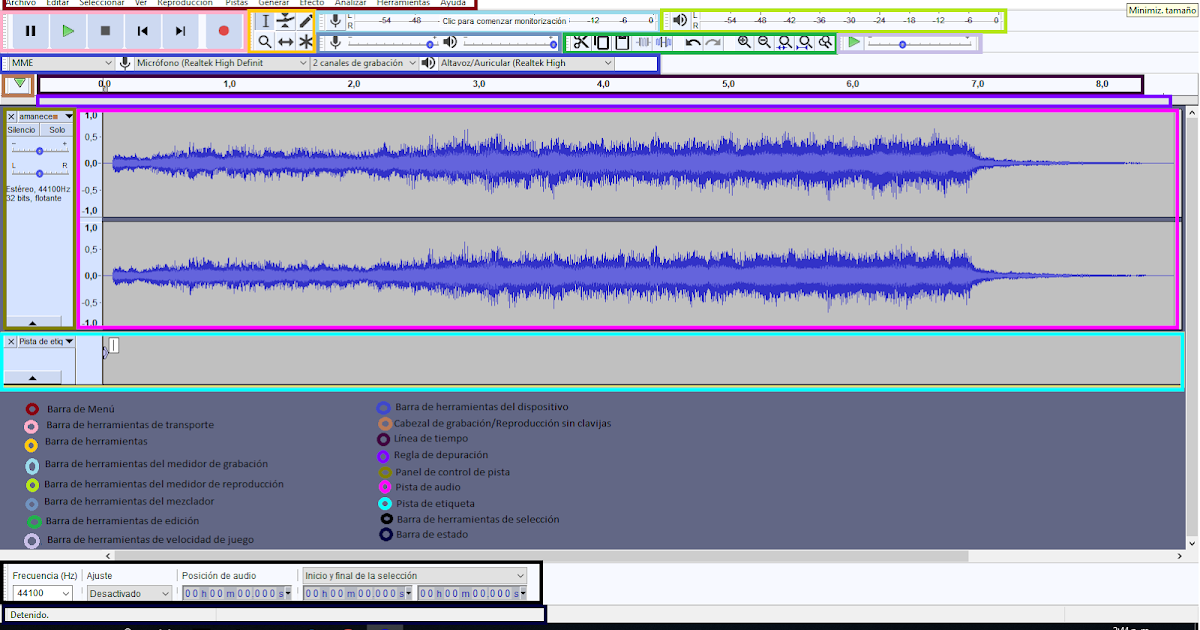Solo the amanecer track
The image size is (1200, 630).
(57, 129)
